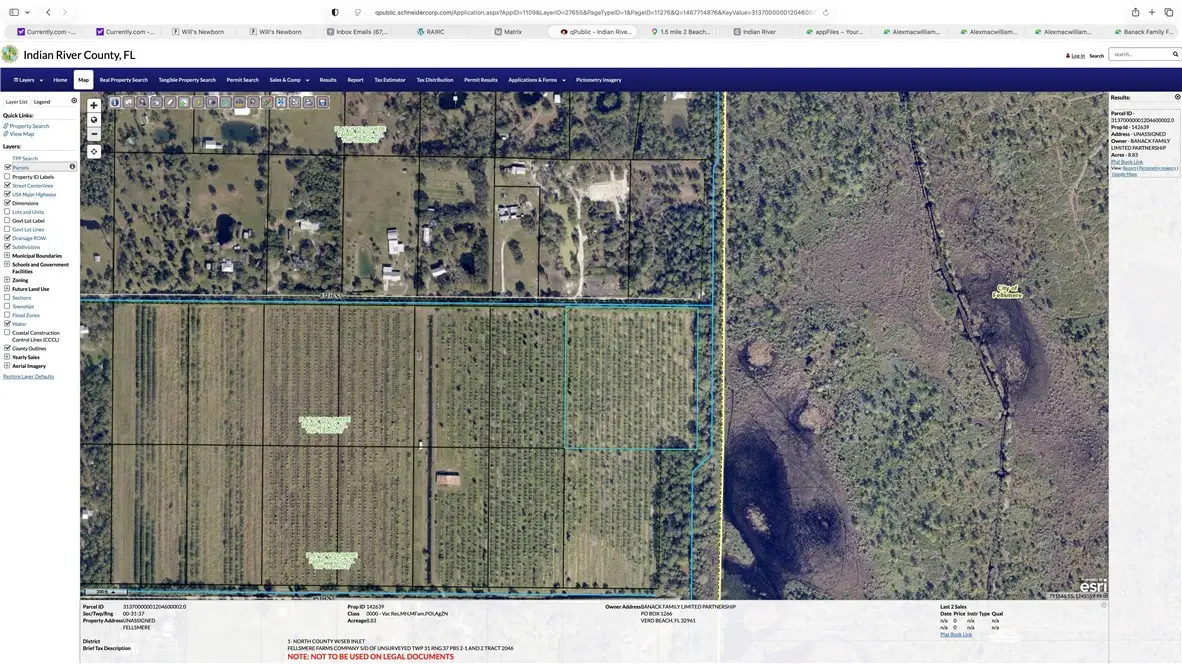This screenshot has height=664, width=1182.
Task: Open the Results panel gear icon
Action: pyautogui.click(x=1177, y=96)
